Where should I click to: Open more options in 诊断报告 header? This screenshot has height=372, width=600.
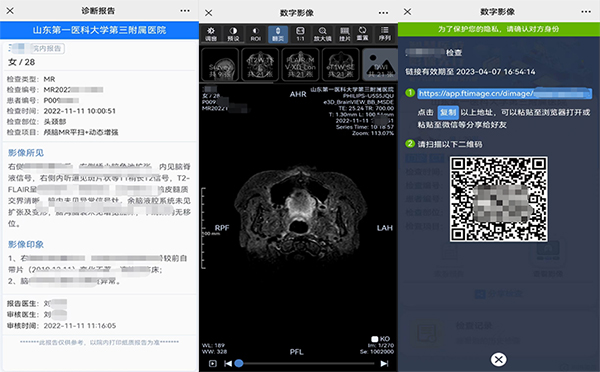point(185,11)
